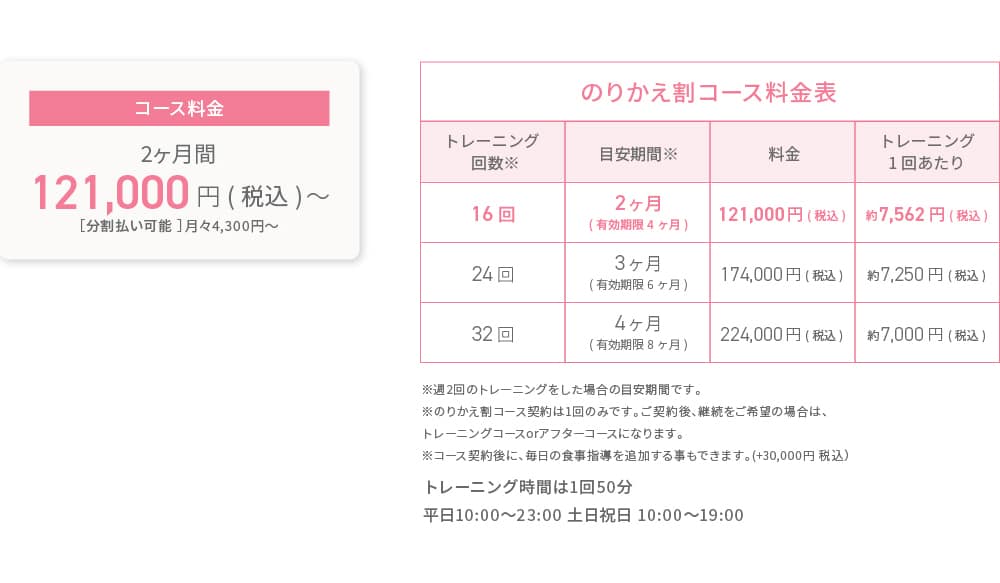The width and height of the screenshot is (1000, 583).
Task: Click the pink コース料金 banner
Action: pos(179,108)
